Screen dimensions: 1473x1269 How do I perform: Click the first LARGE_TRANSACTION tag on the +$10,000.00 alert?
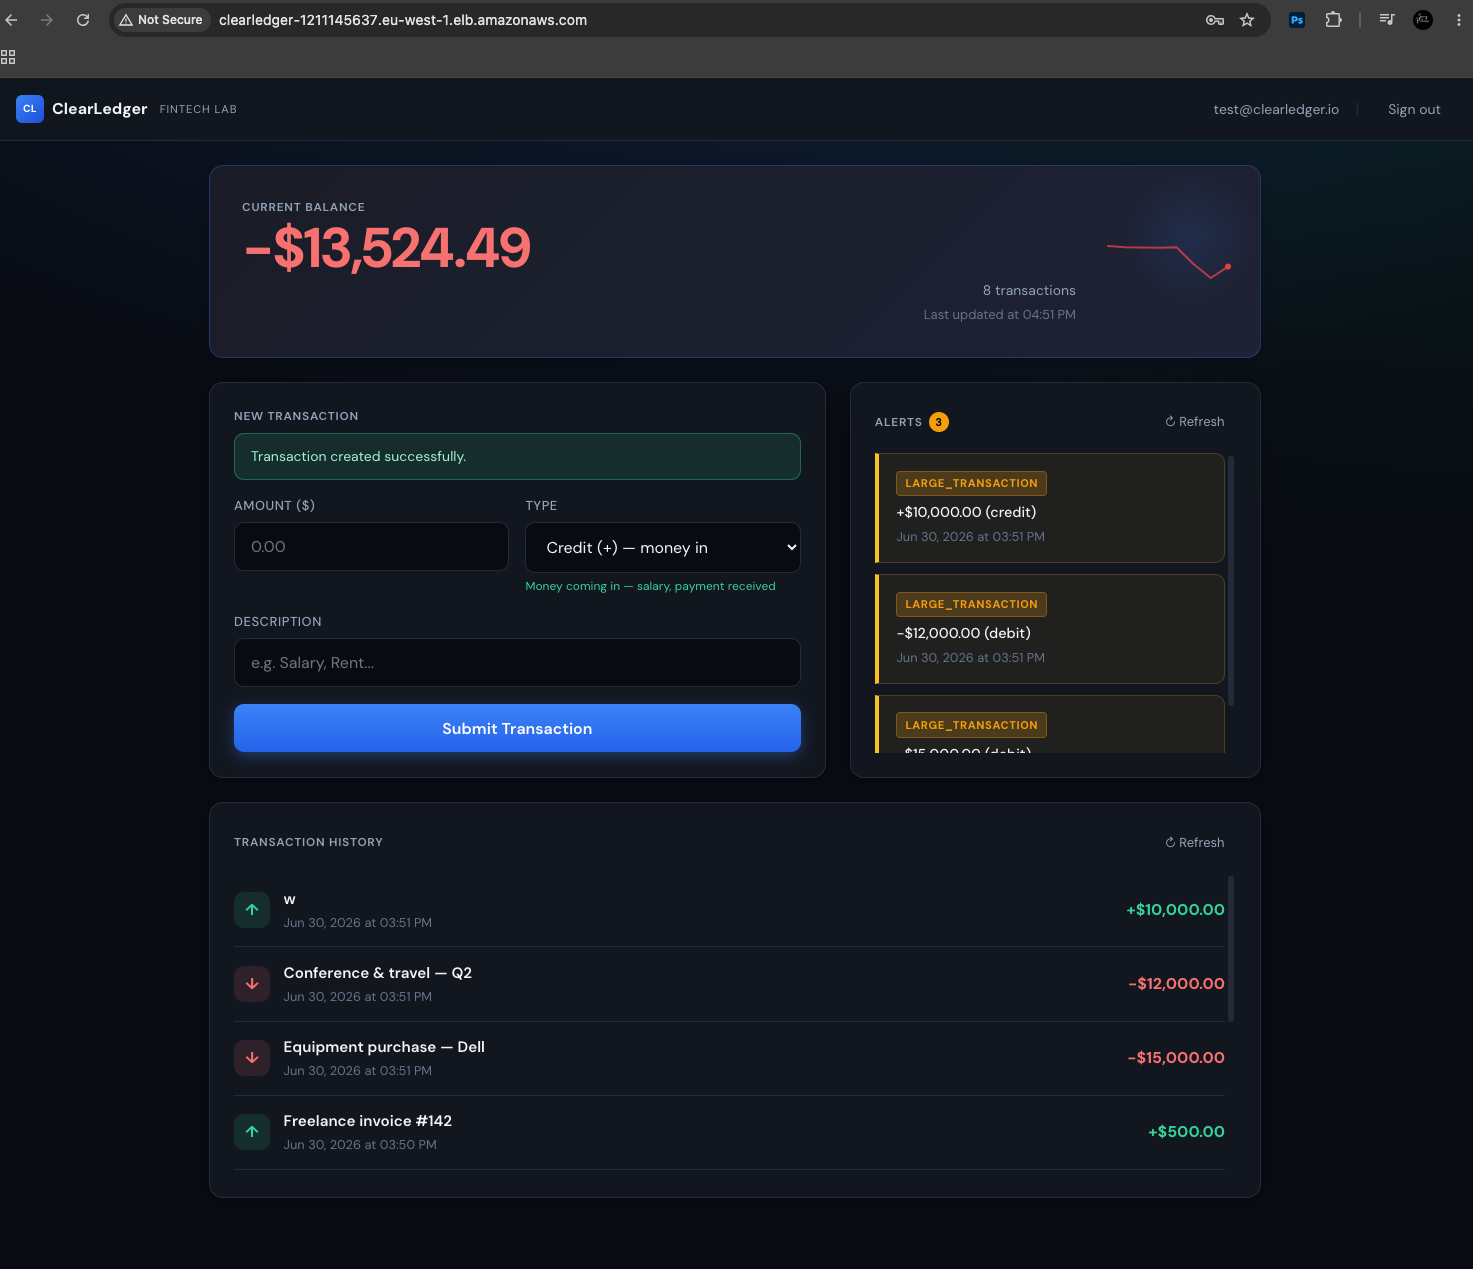(x=971, y=483)
